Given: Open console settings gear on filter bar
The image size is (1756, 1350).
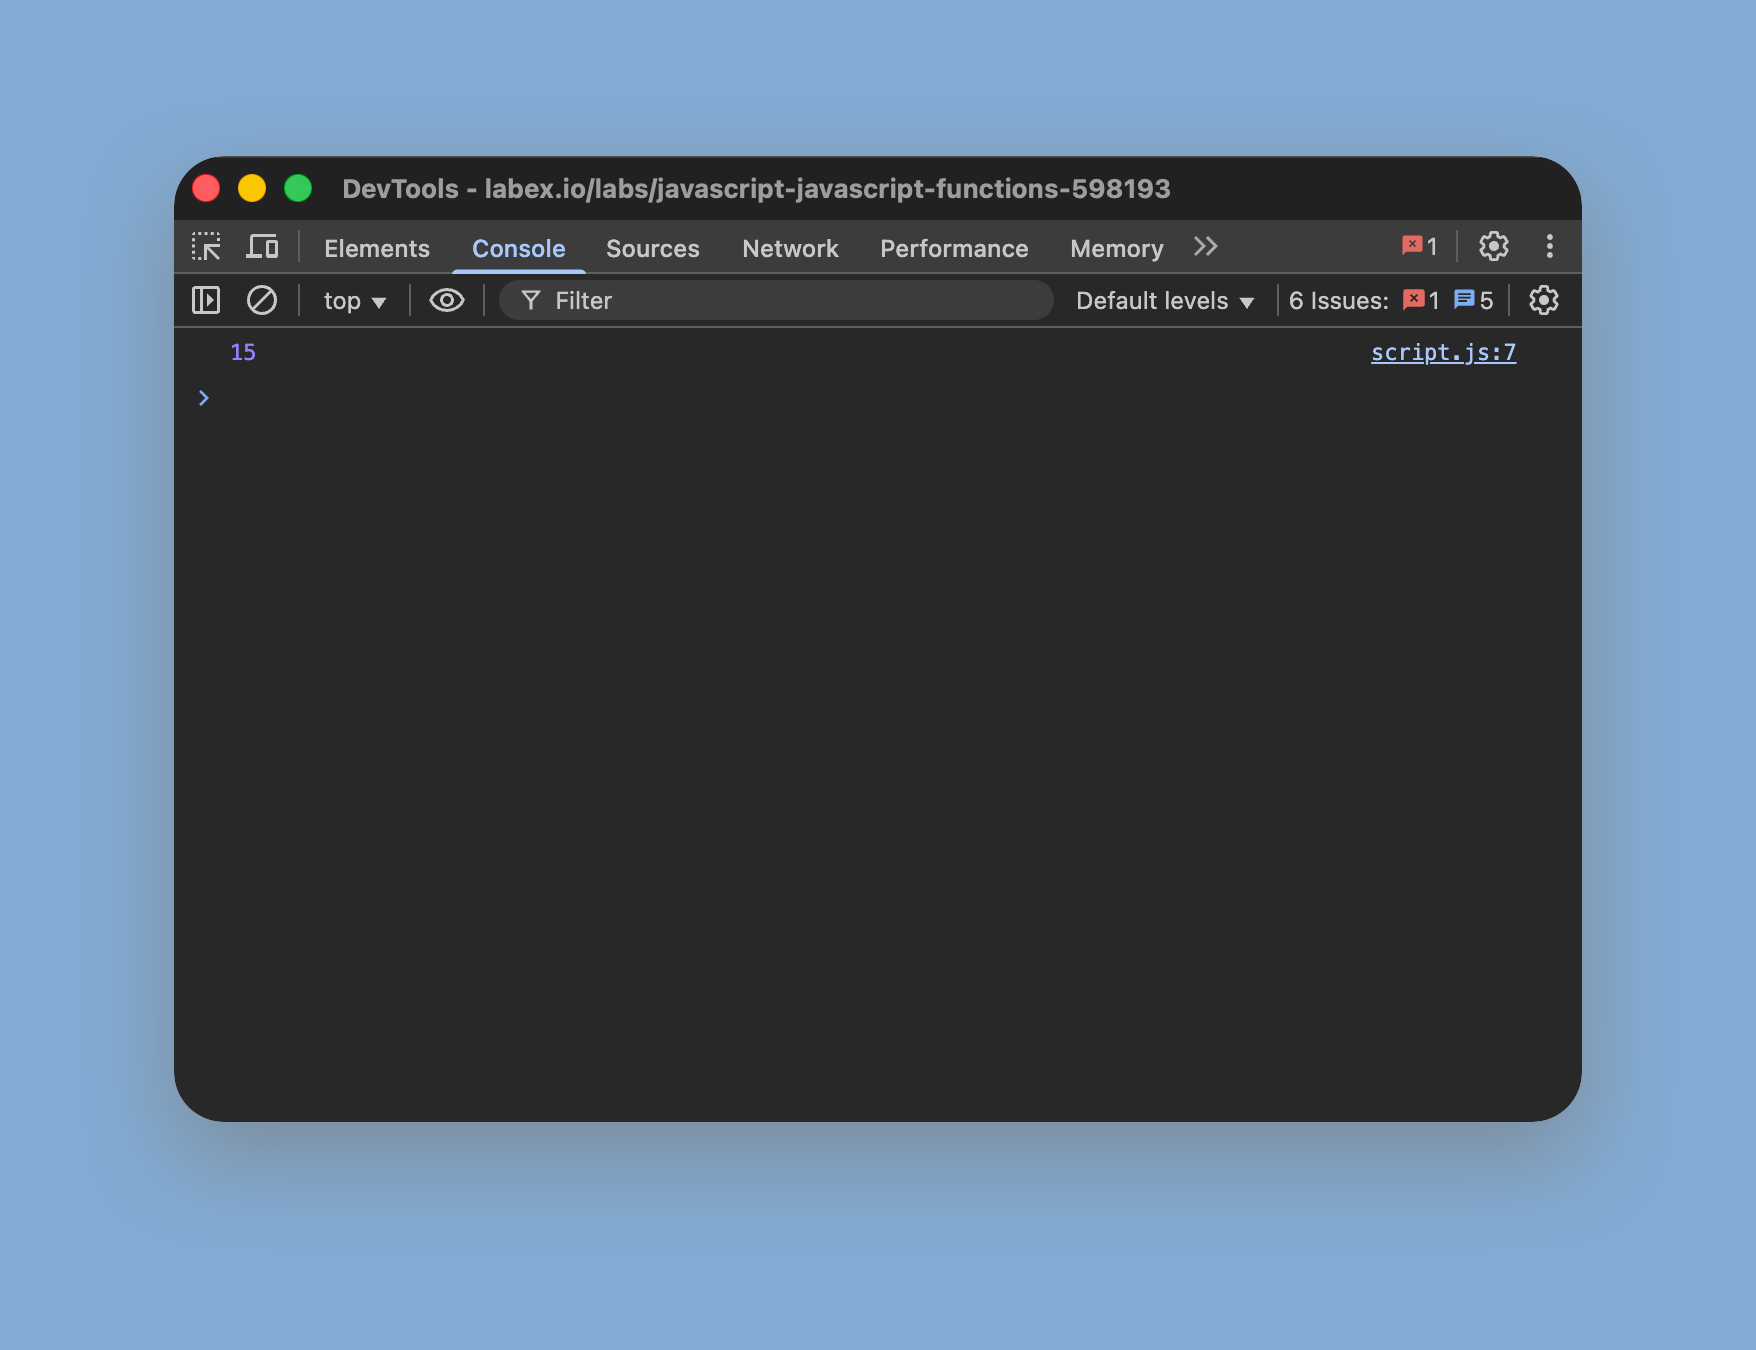Looking at the screenshot, I should click(1542, 300).
